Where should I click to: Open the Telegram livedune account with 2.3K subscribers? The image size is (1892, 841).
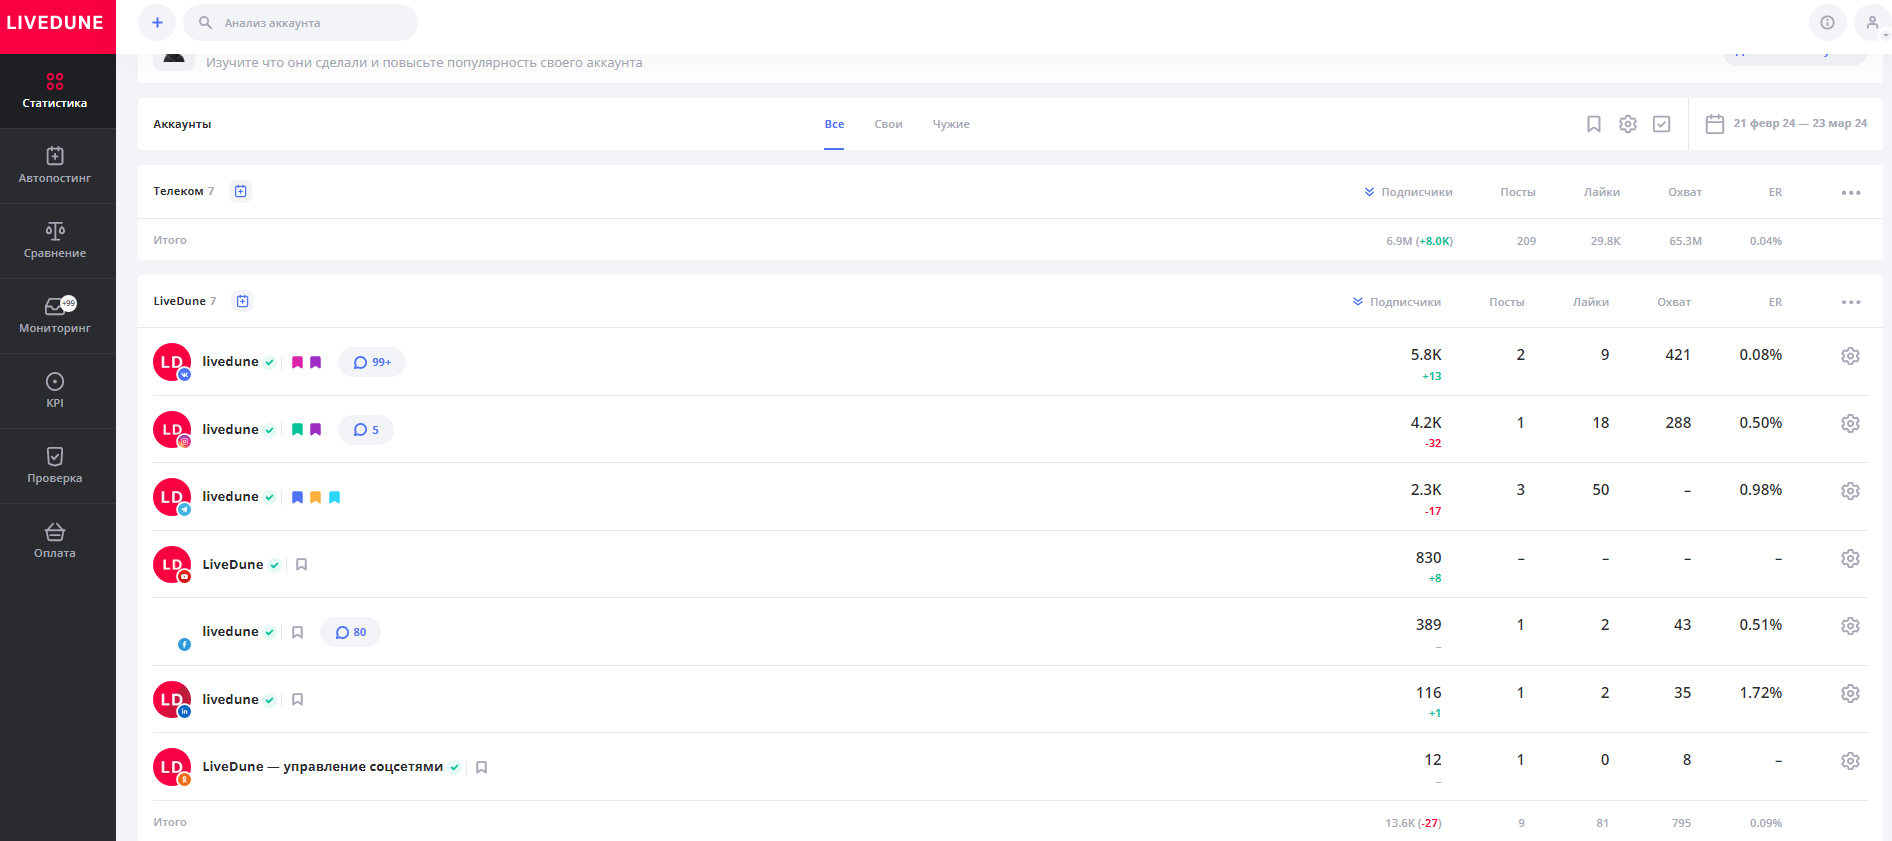pos(230,497)
